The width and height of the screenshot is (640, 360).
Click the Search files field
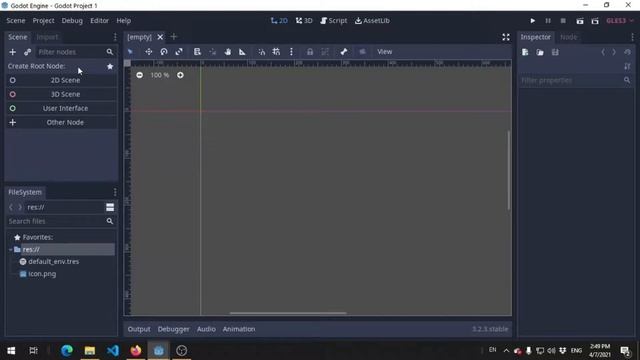(x=61, y=221)
